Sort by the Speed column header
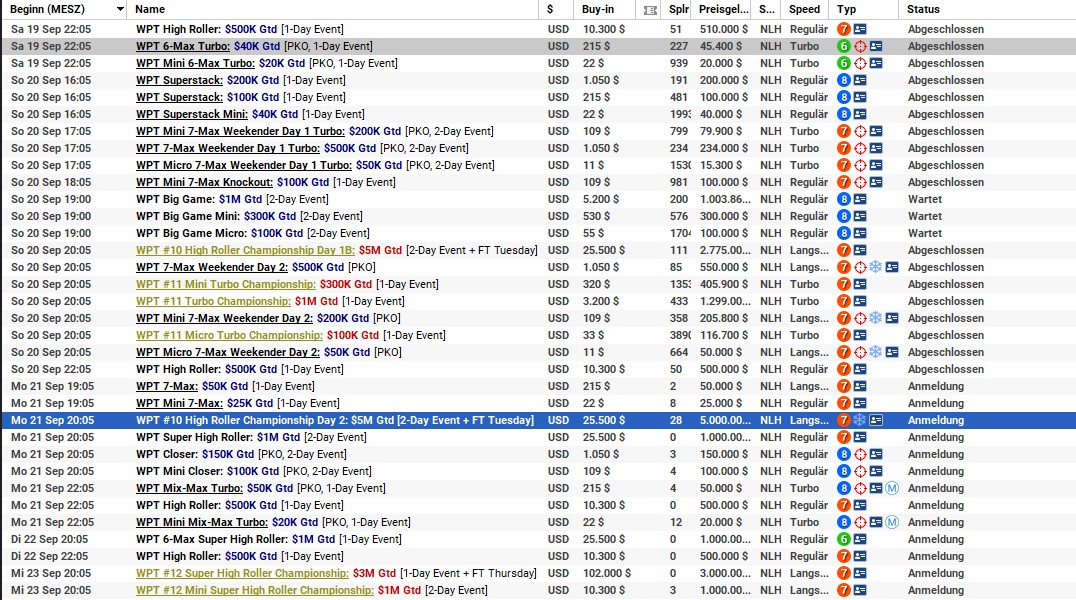Image resolution: width=1076 pixels, height=600 pixels. tap(804, 10)
